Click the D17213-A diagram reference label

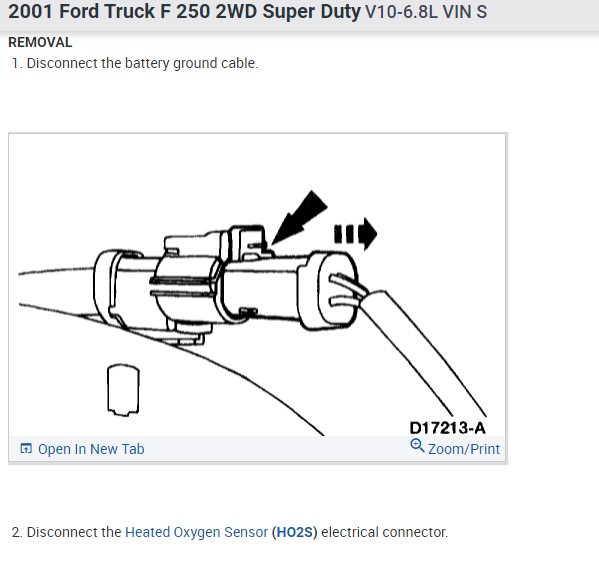(447, 428)
